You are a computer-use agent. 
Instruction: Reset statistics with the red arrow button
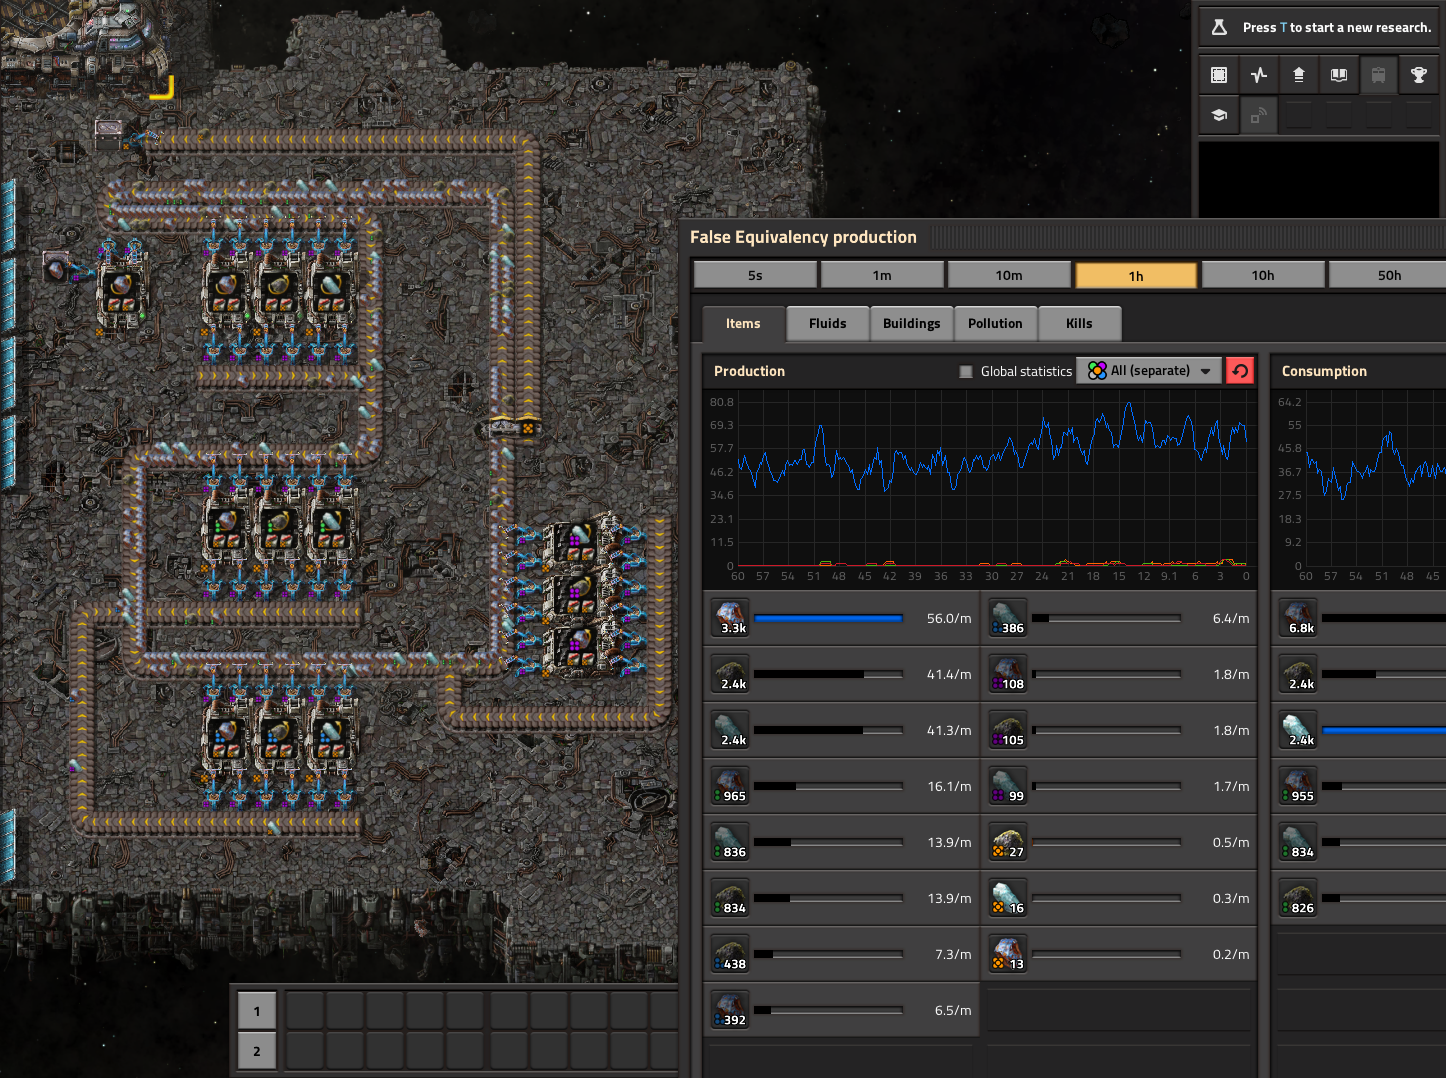1240,371
